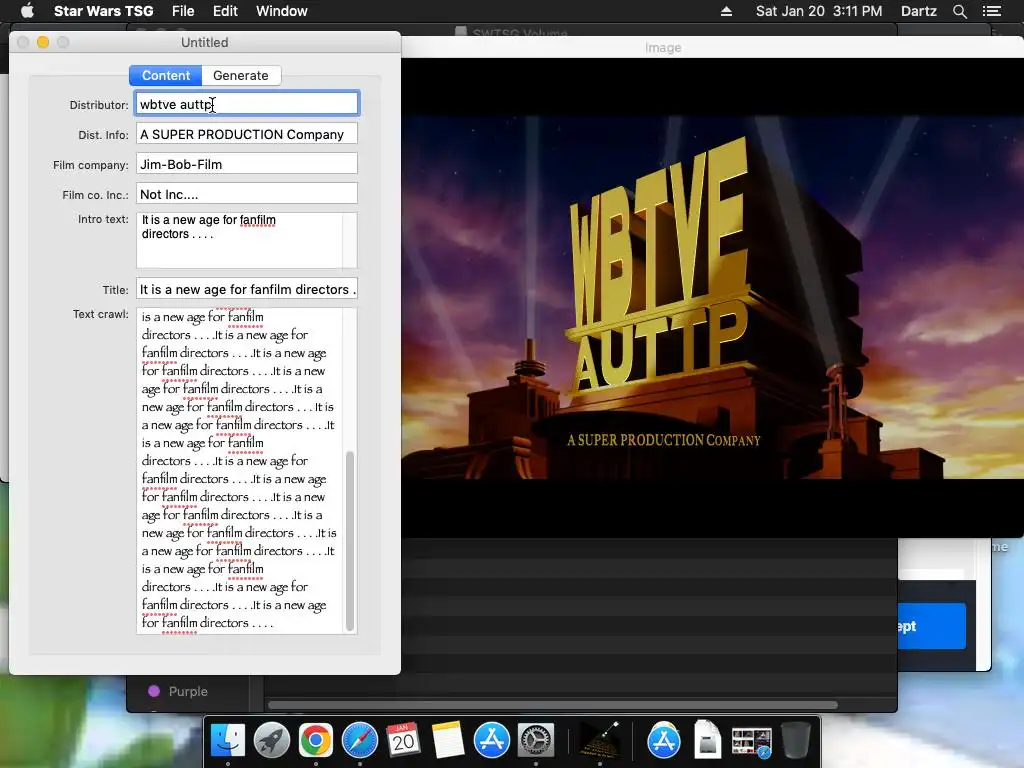The height and width of the screenshot is (768, 1024).
Task: Click the date and time in menu bar
Action: click(819, 11)
